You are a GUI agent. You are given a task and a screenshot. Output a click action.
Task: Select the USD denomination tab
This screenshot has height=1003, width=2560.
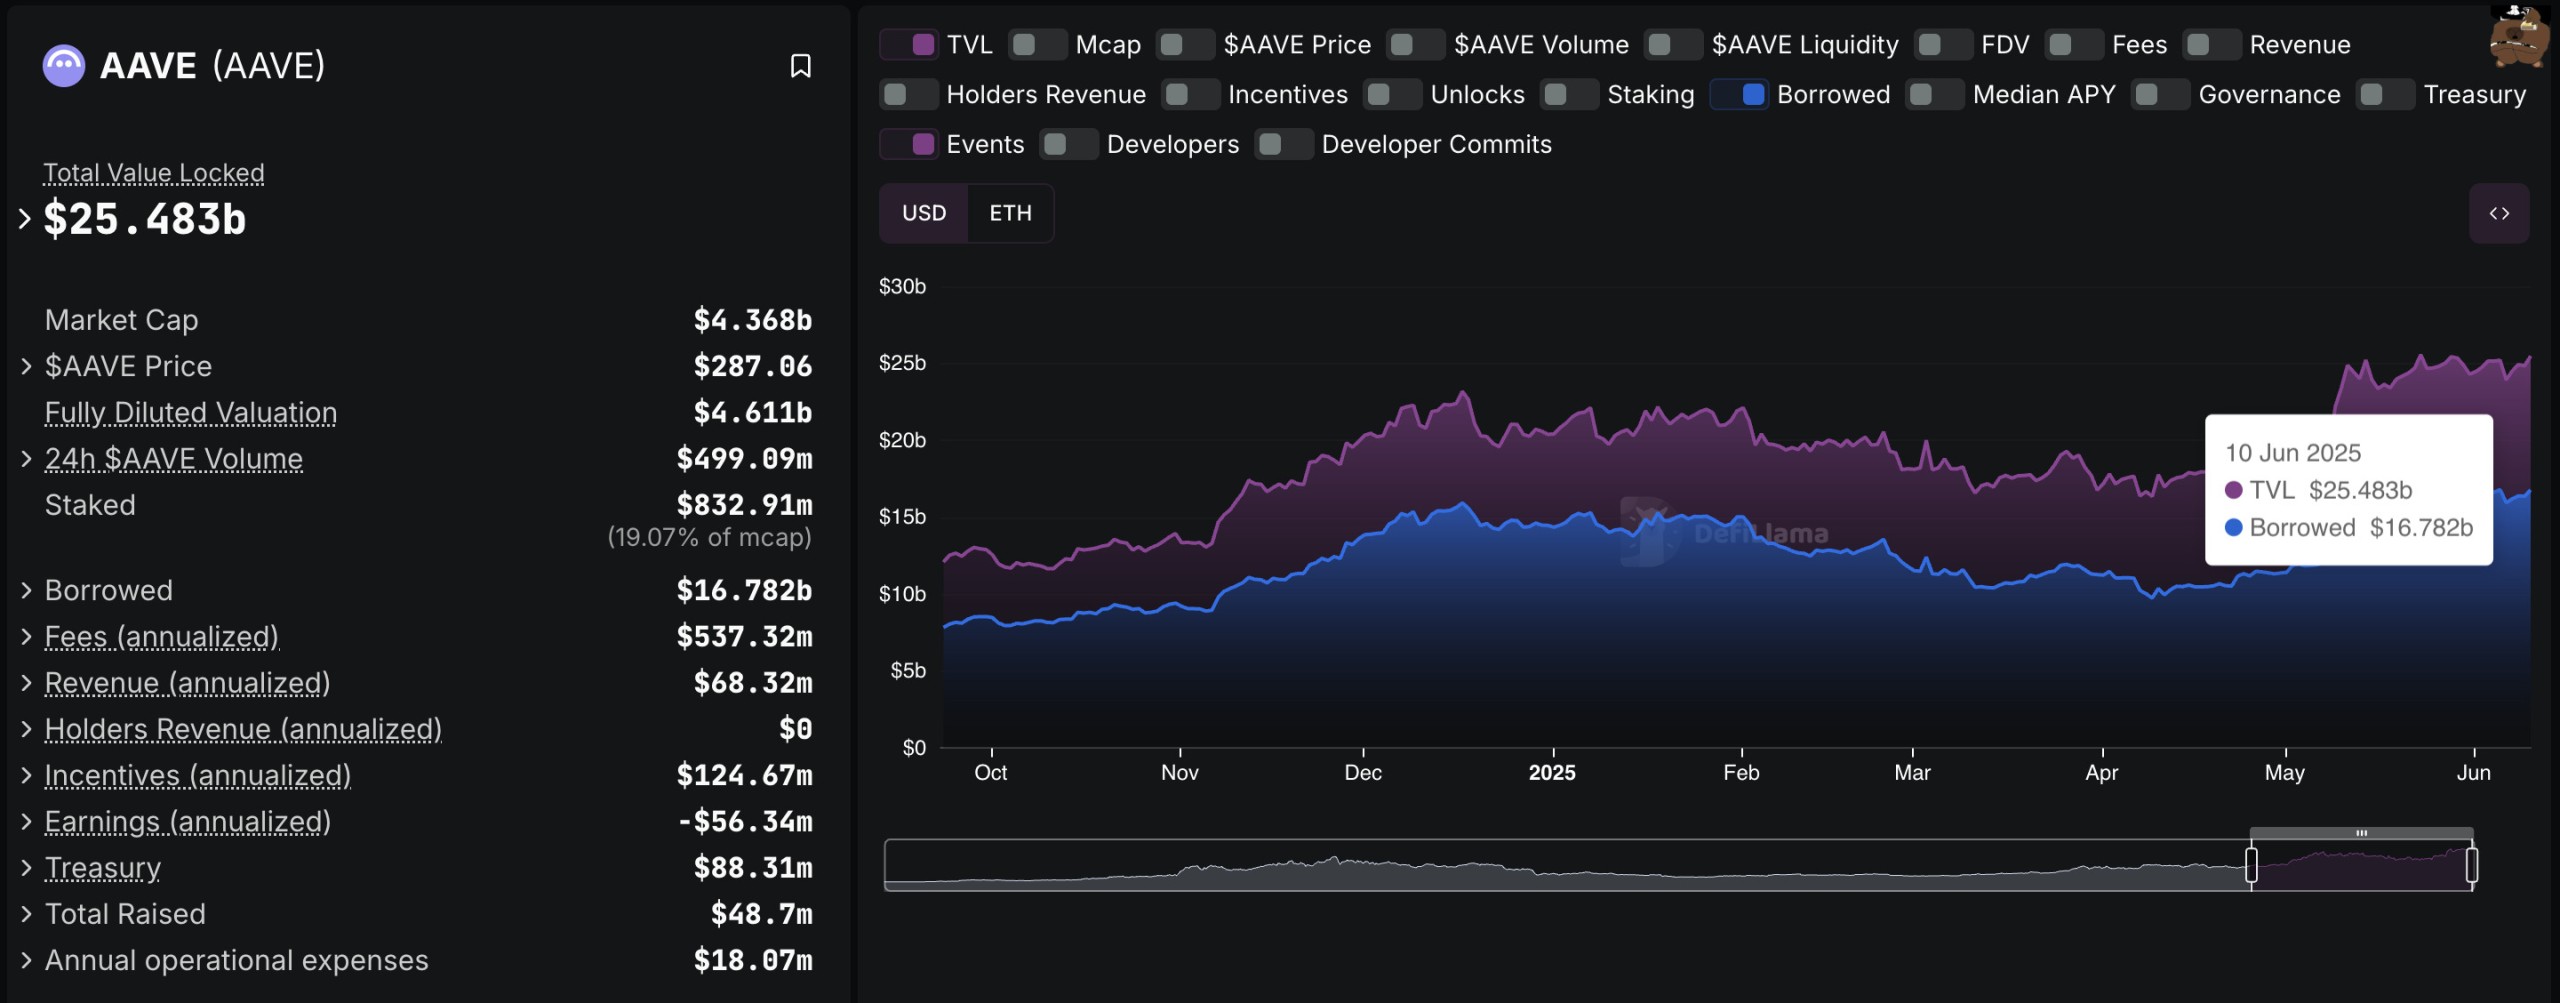tap(923, 213)
